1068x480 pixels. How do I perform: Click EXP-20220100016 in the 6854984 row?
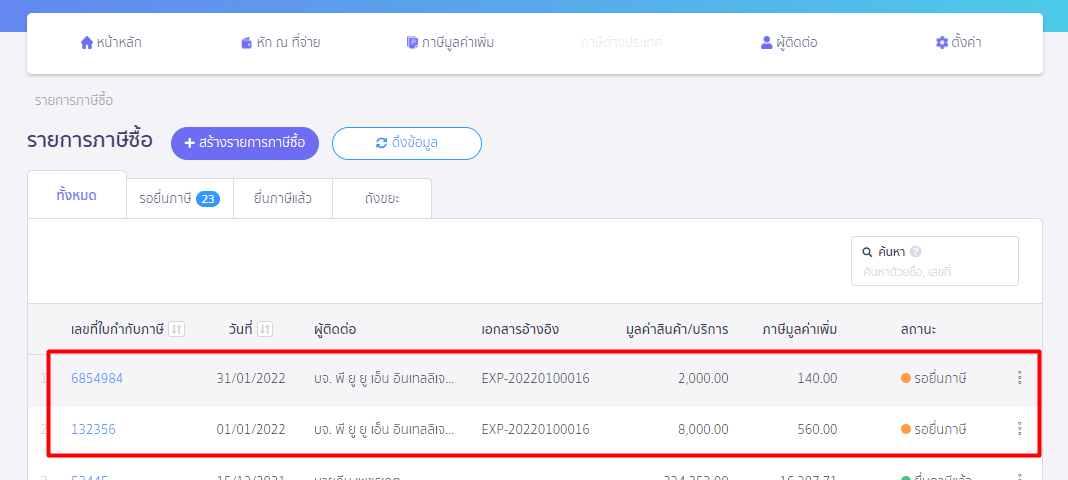[535, 379]
